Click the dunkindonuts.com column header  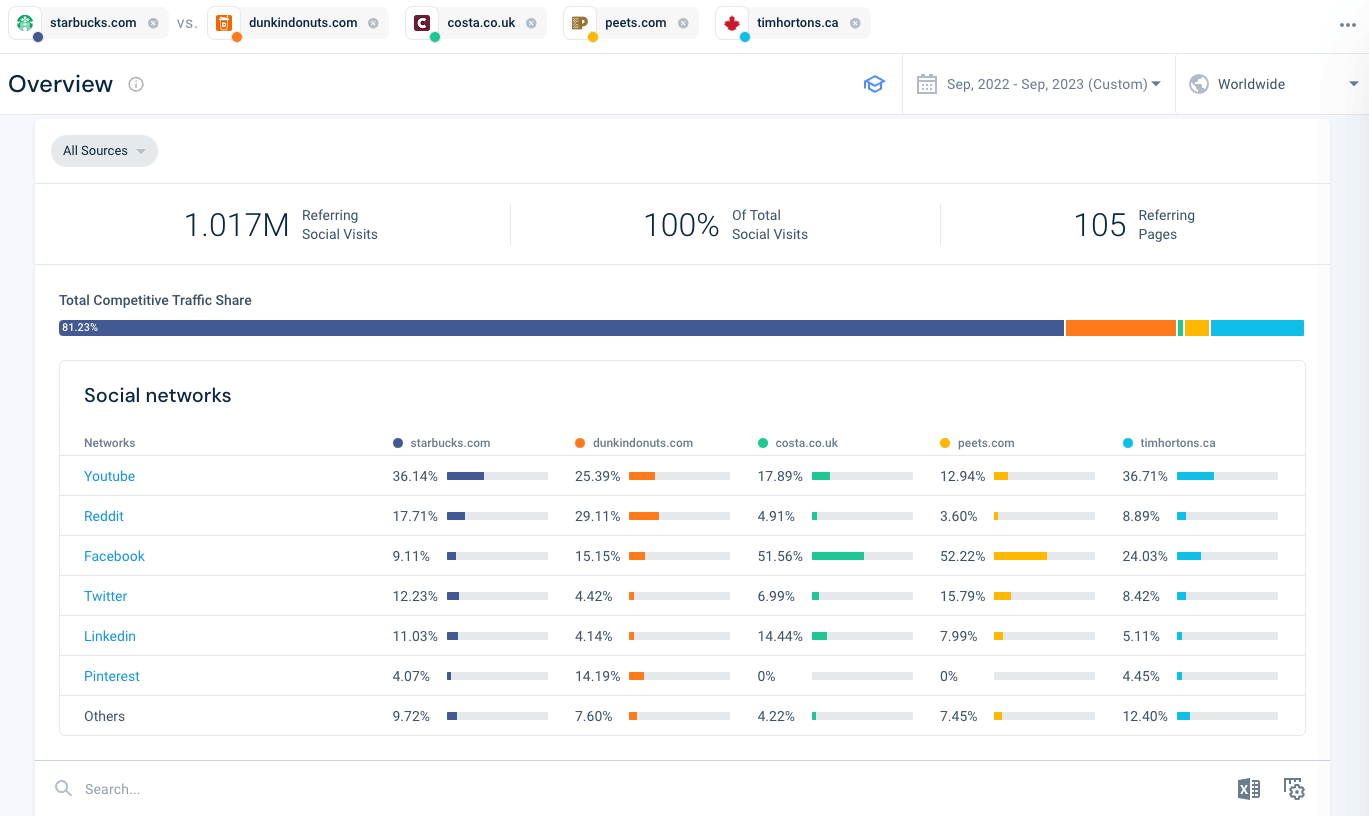(x=634, y=443)
